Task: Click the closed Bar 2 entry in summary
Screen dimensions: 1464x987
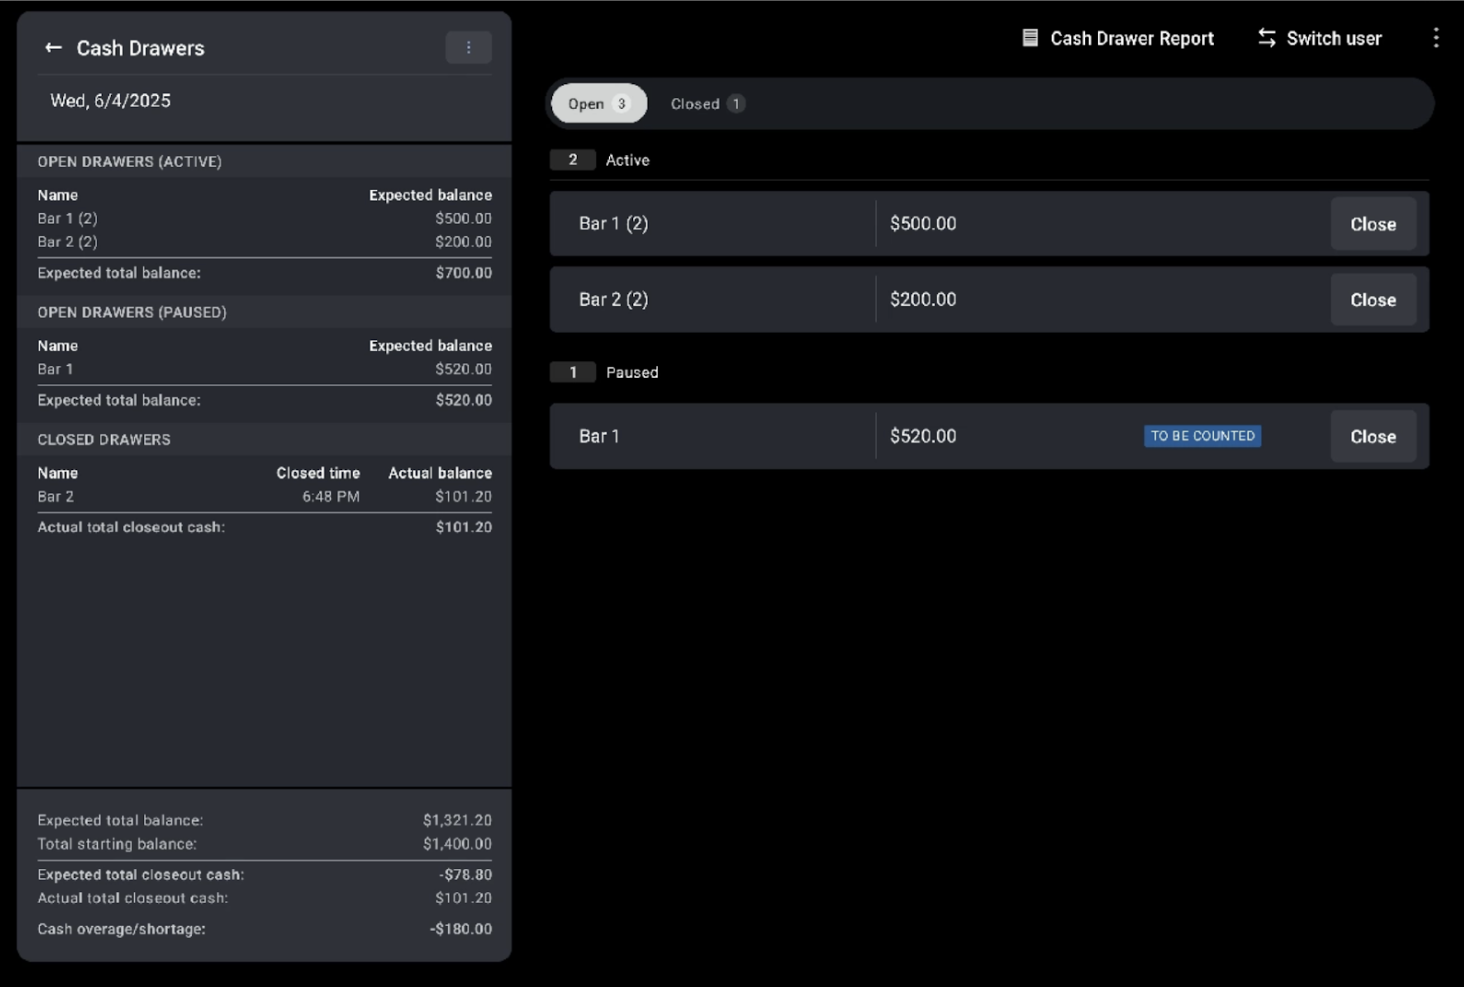Action: (56, 497)
